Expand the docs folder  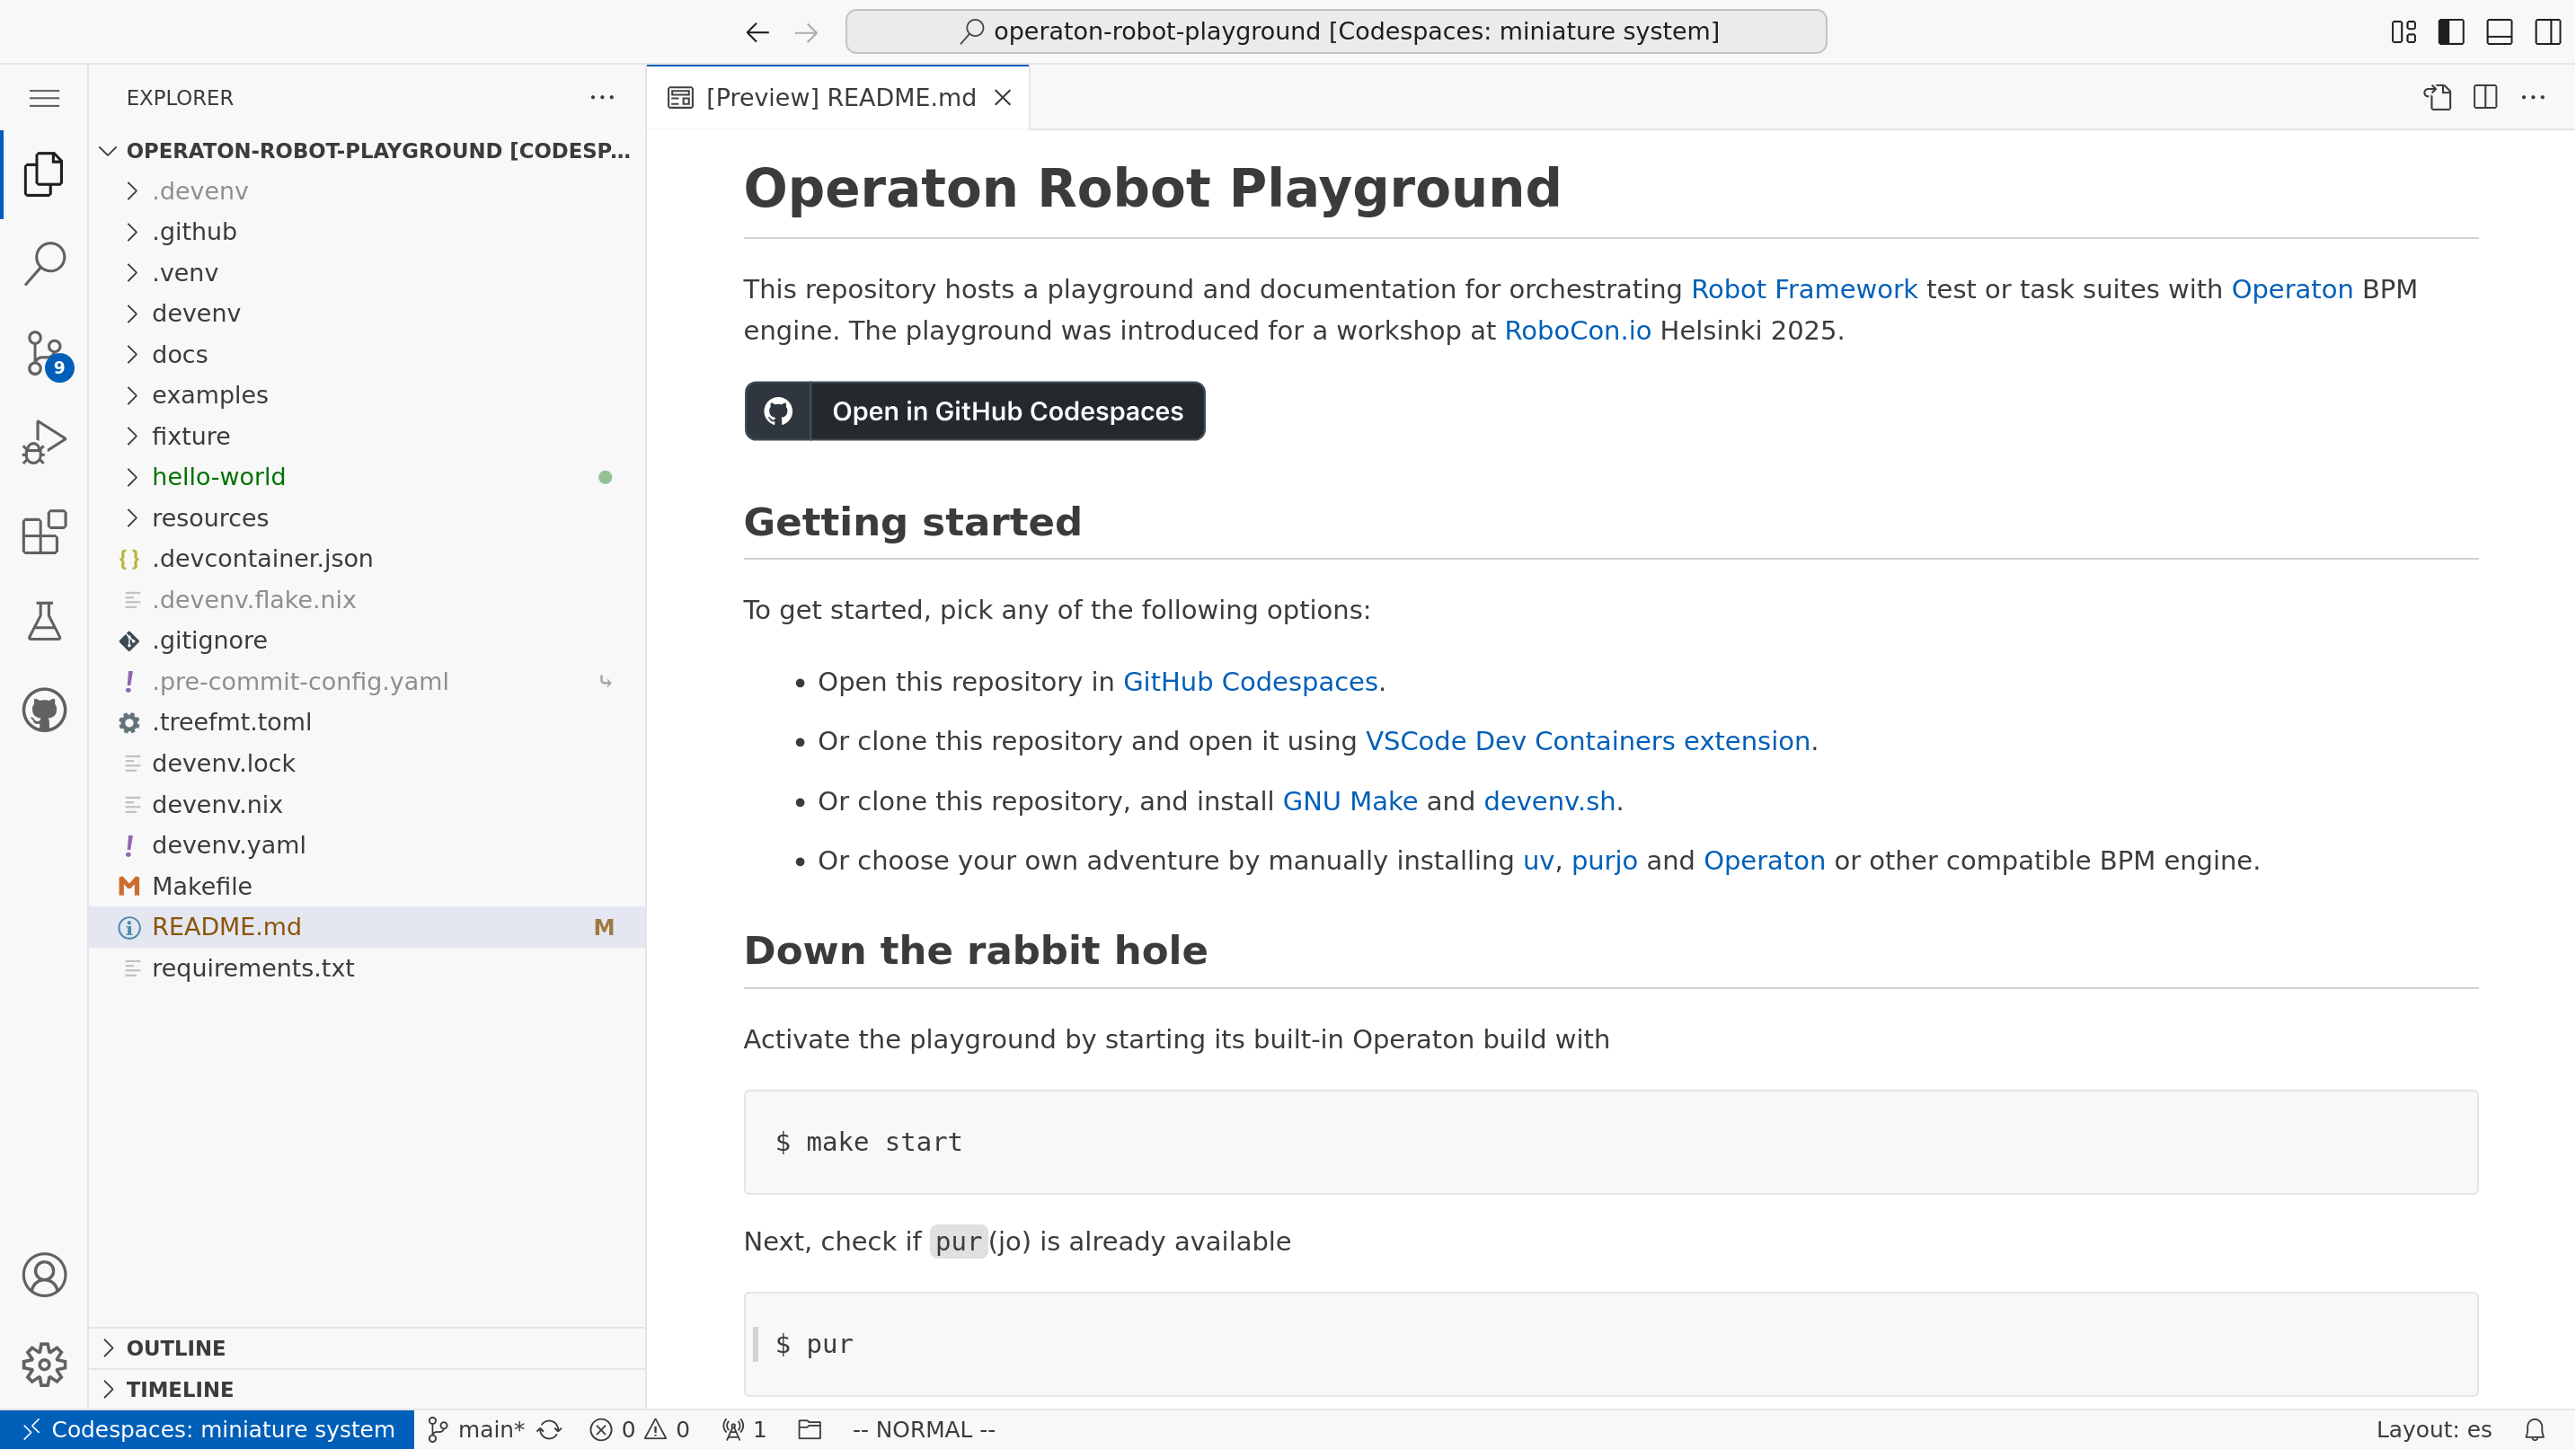click(x=367, y=354)
